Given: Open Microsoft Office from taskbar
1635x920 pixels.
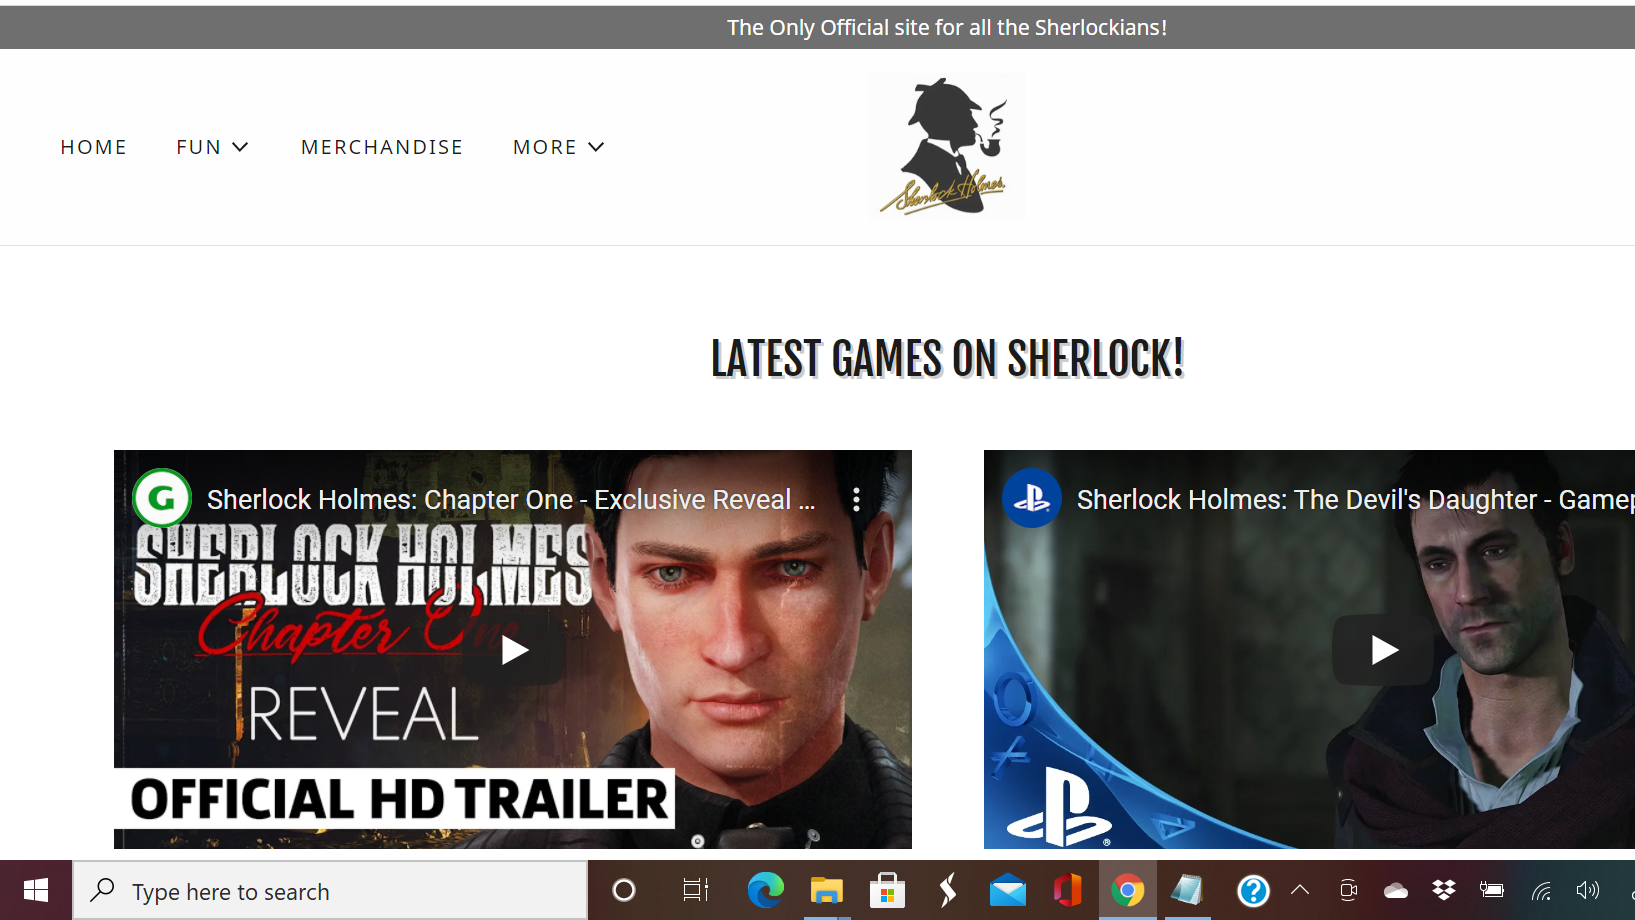Looking at the screenshot, I should click(1068, 890).
